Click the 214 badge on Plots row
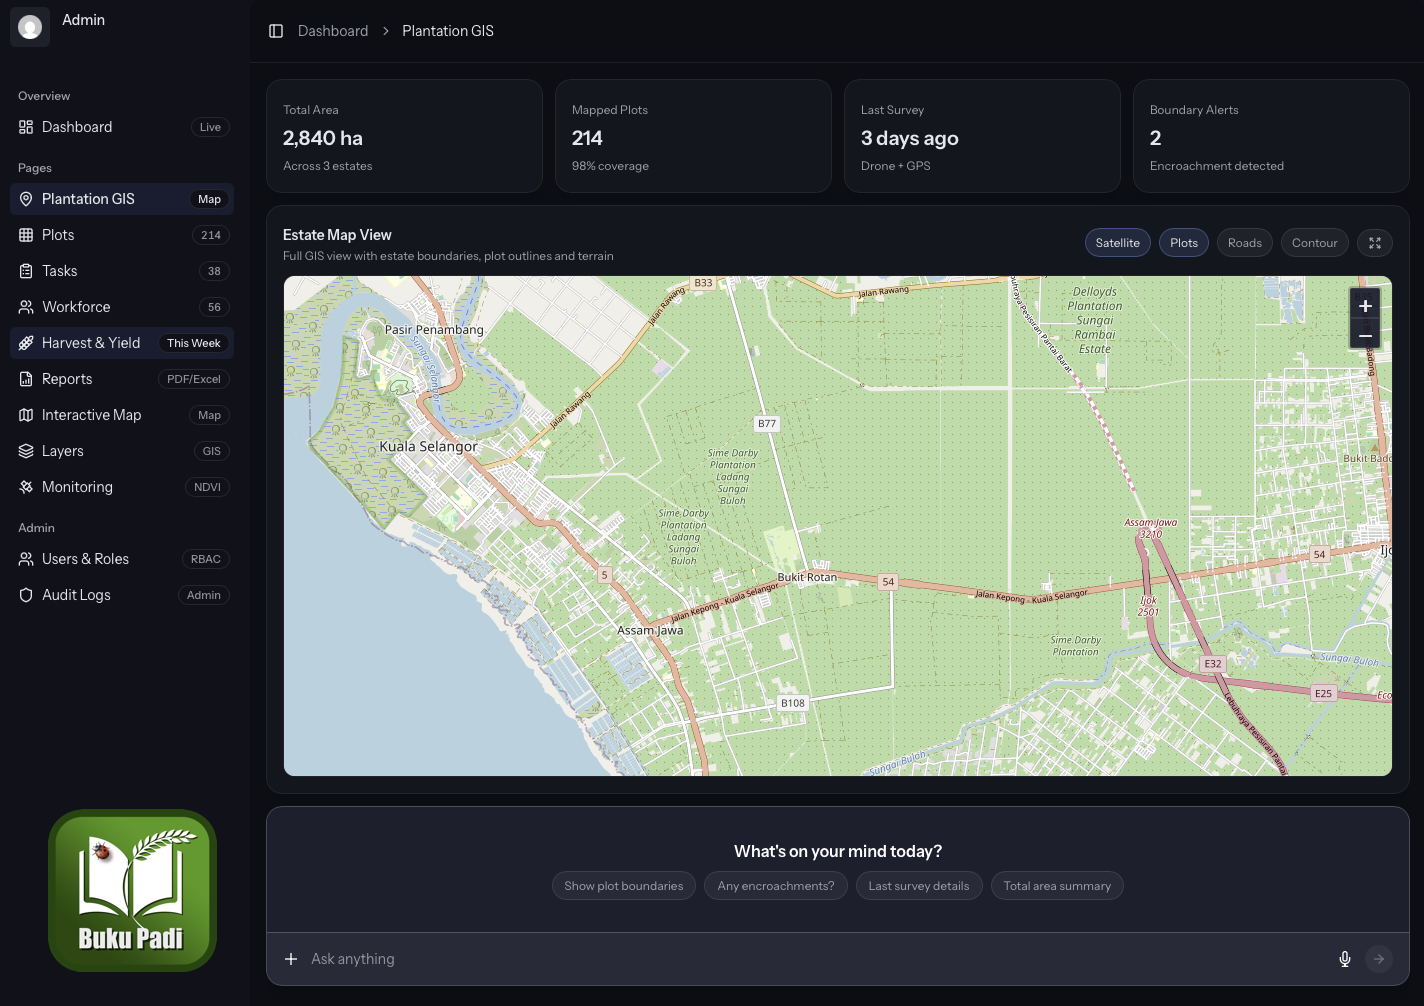Image resolution: width=1424 pixels, height=1006 pixels. [211, 235]
